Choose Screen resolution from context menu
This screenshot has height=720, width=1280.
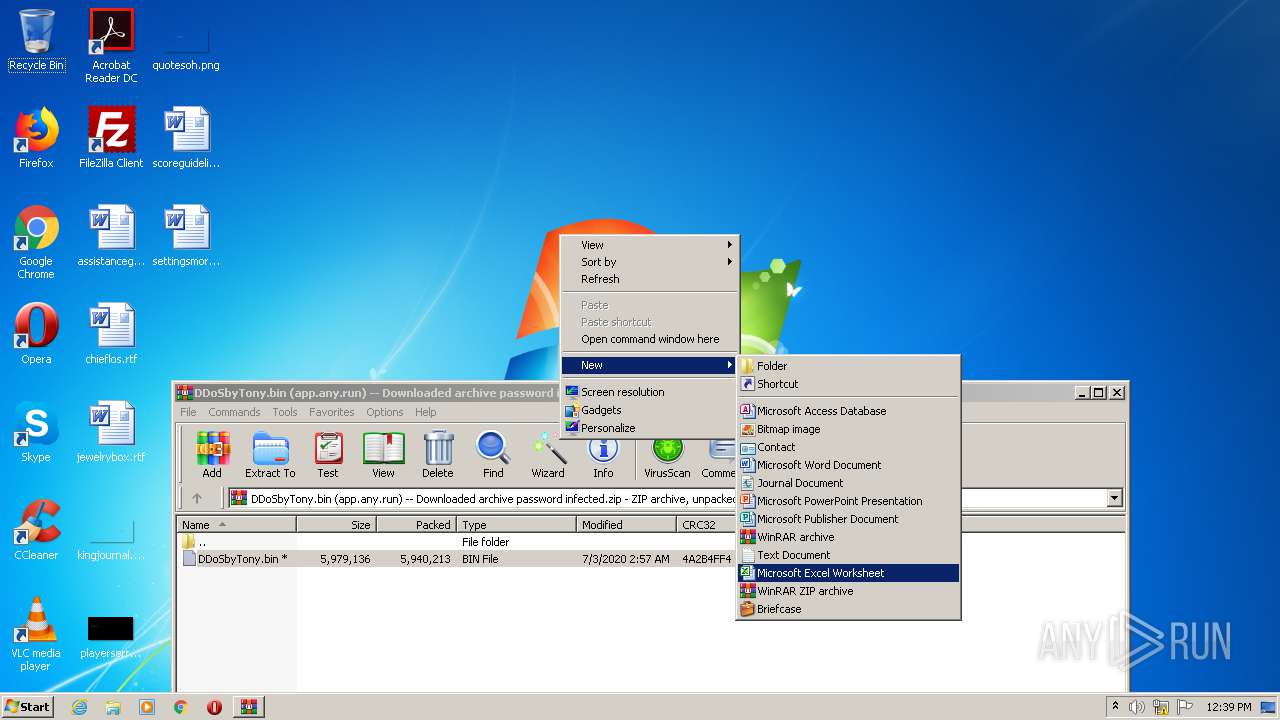click(x=649, y=392)
